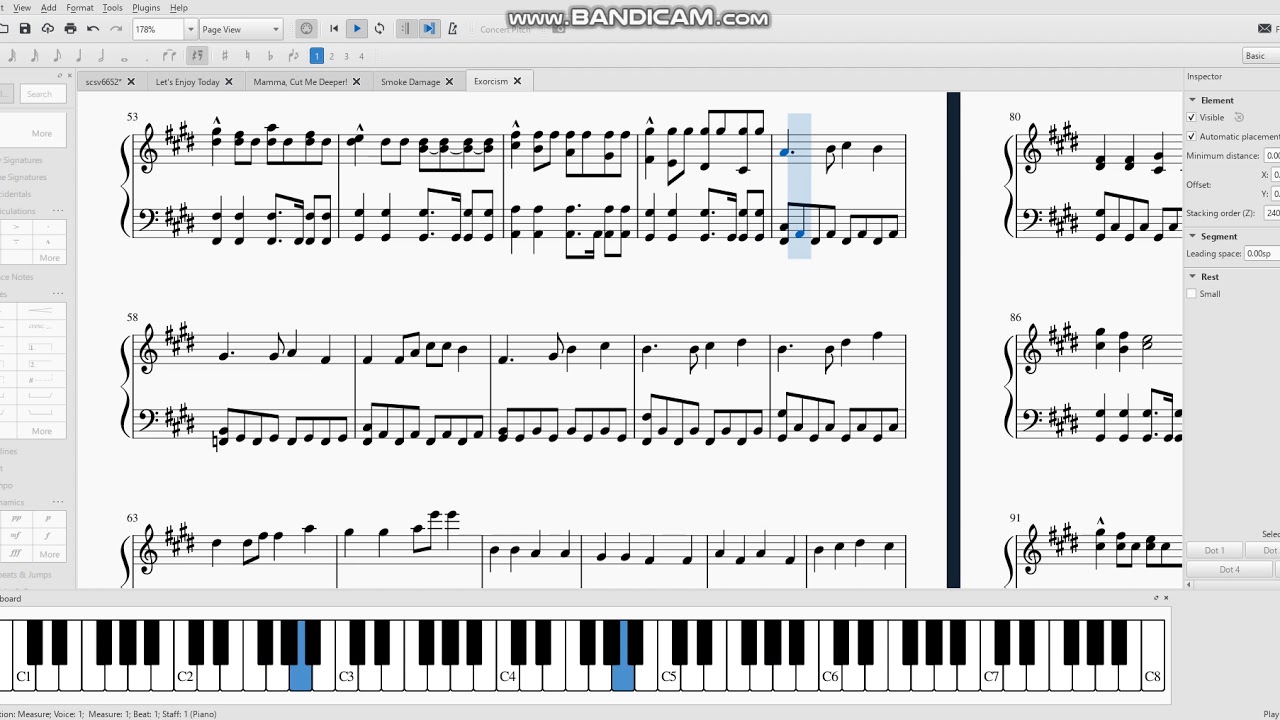
Task: Click the flip direction icon
Action: pos(293,56)
